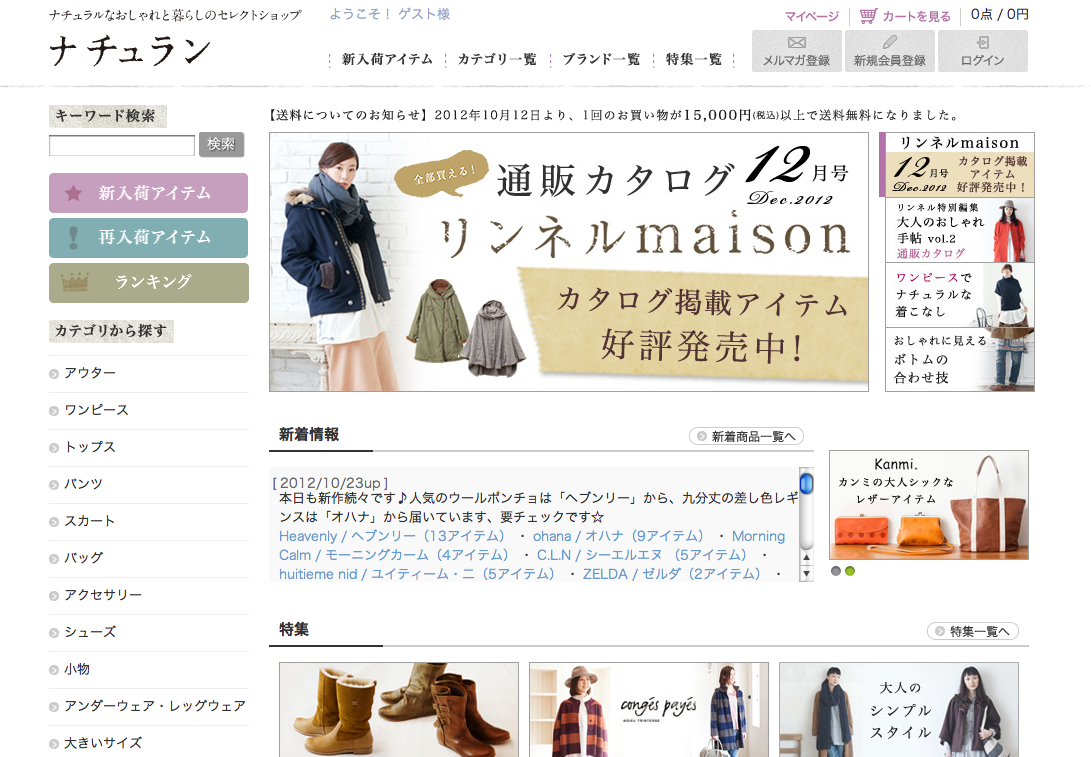Image resolution: width=1091 pixels, height=757 pixels.
Task: Open ZELDA / ゼルダ brand link
Action: [671, 574]
